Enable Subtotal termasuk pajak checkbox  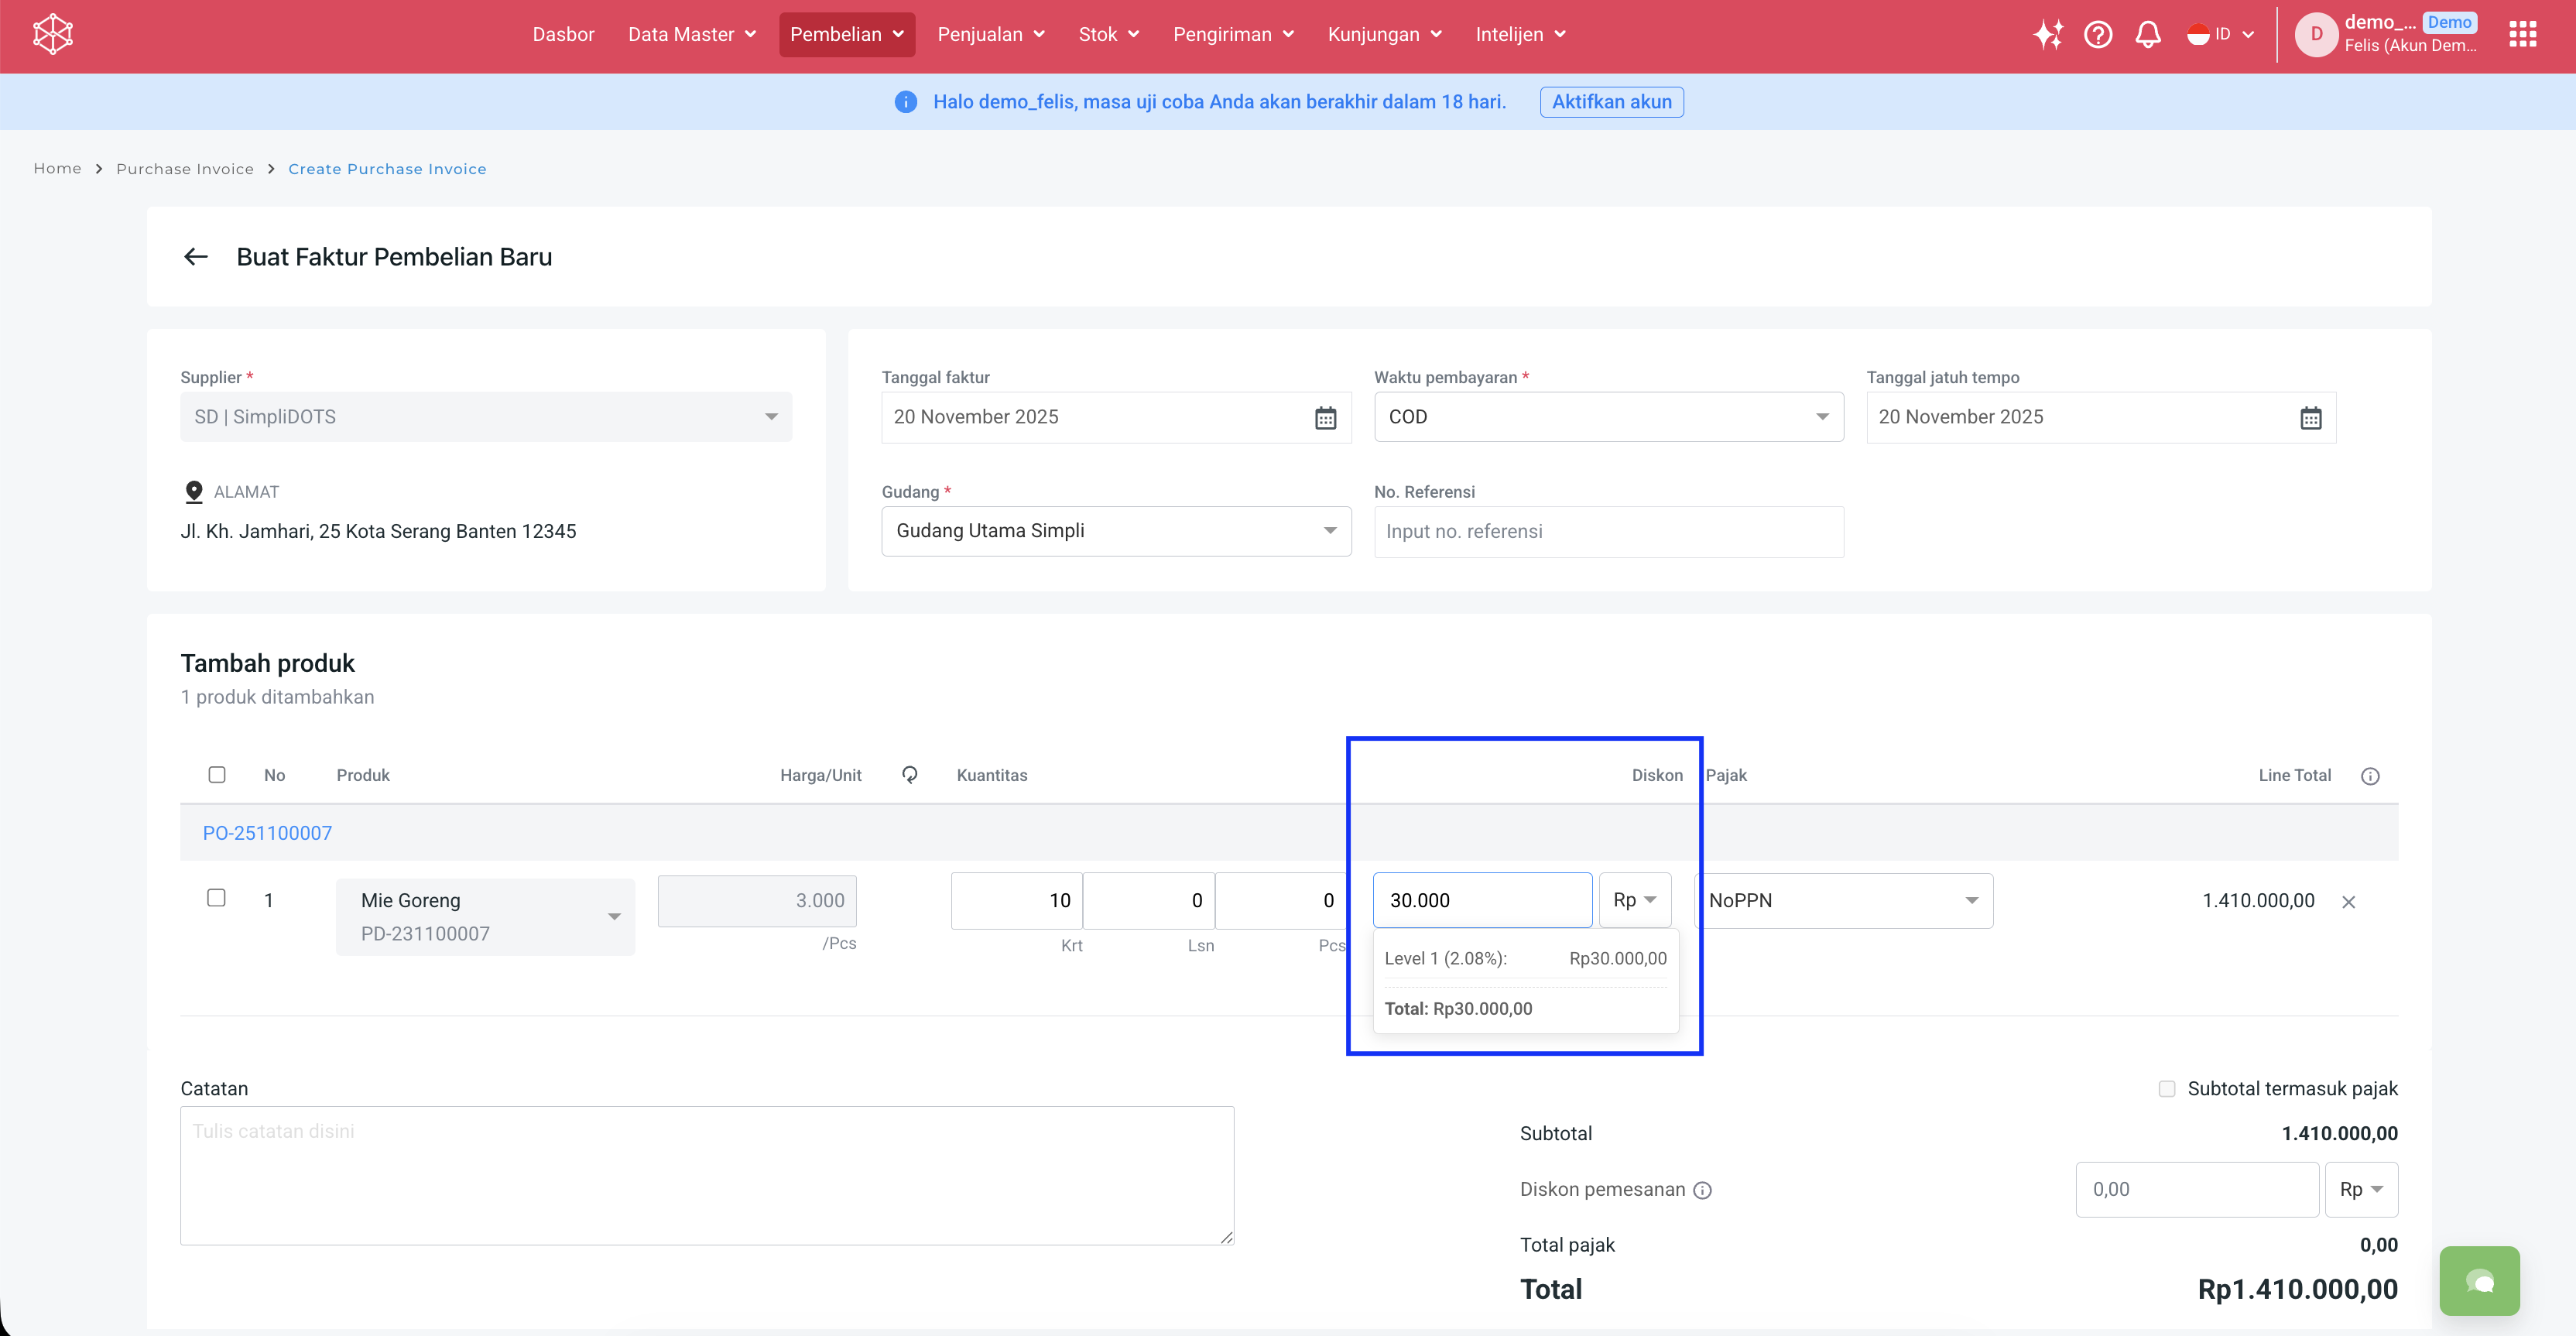click(2166, 1089)
